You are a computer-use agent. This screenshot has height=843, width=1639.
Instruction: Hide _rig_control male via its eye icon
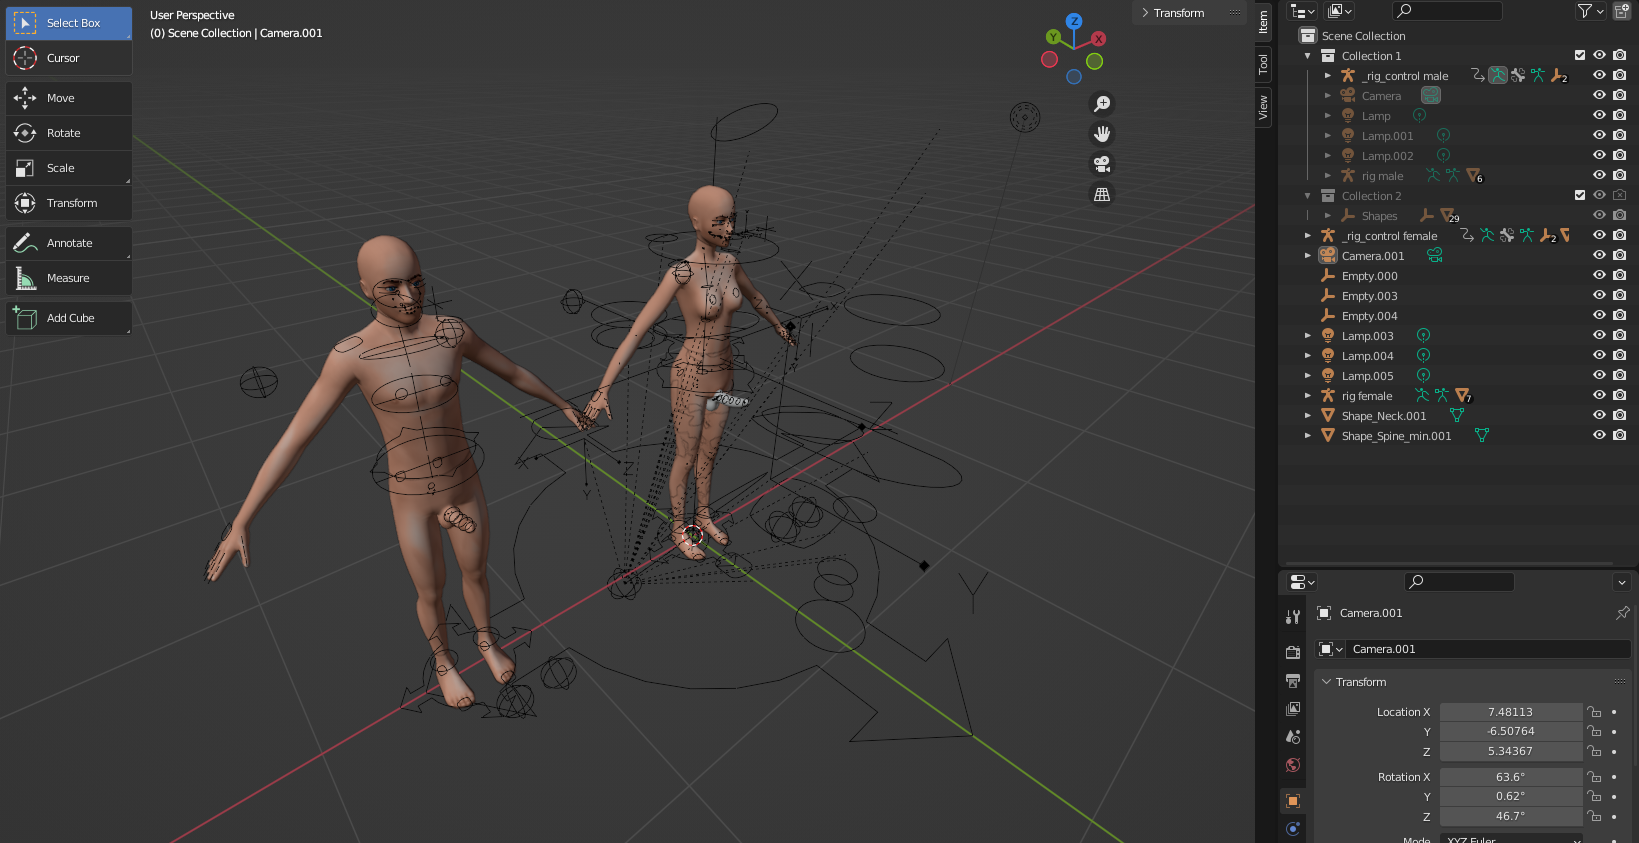[1600, 76]
